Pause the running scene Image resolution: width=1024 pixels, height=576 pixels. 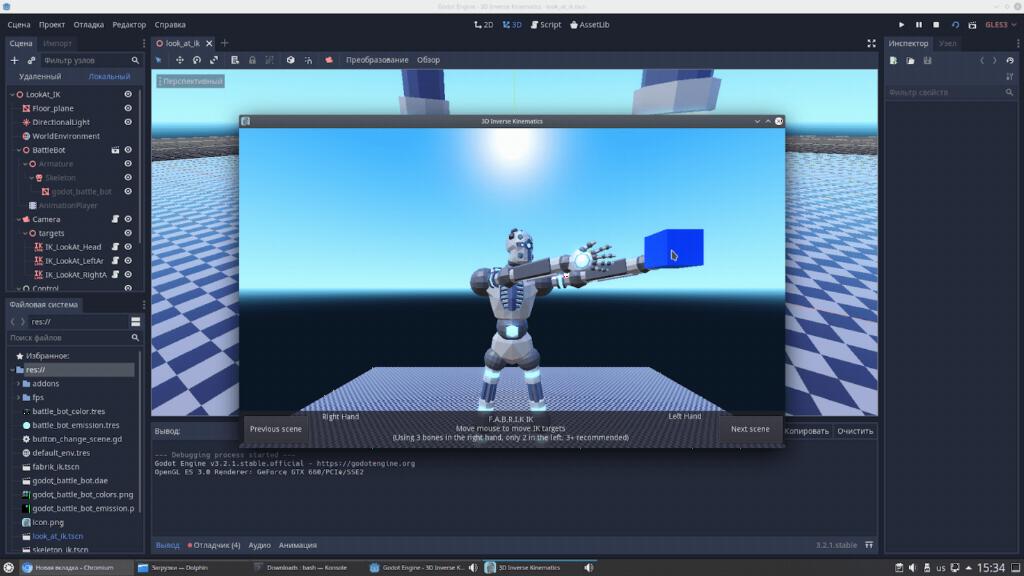(x=919, y=25)
